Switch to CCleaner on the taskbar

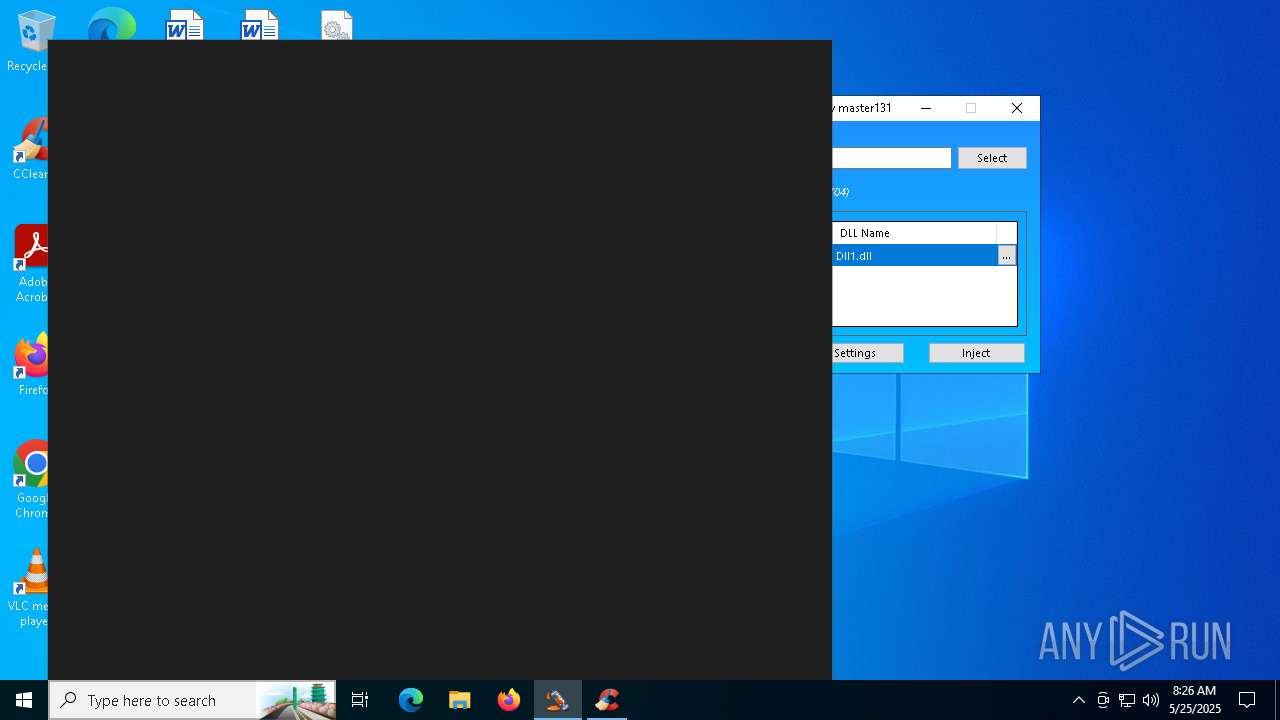[607, 700]
